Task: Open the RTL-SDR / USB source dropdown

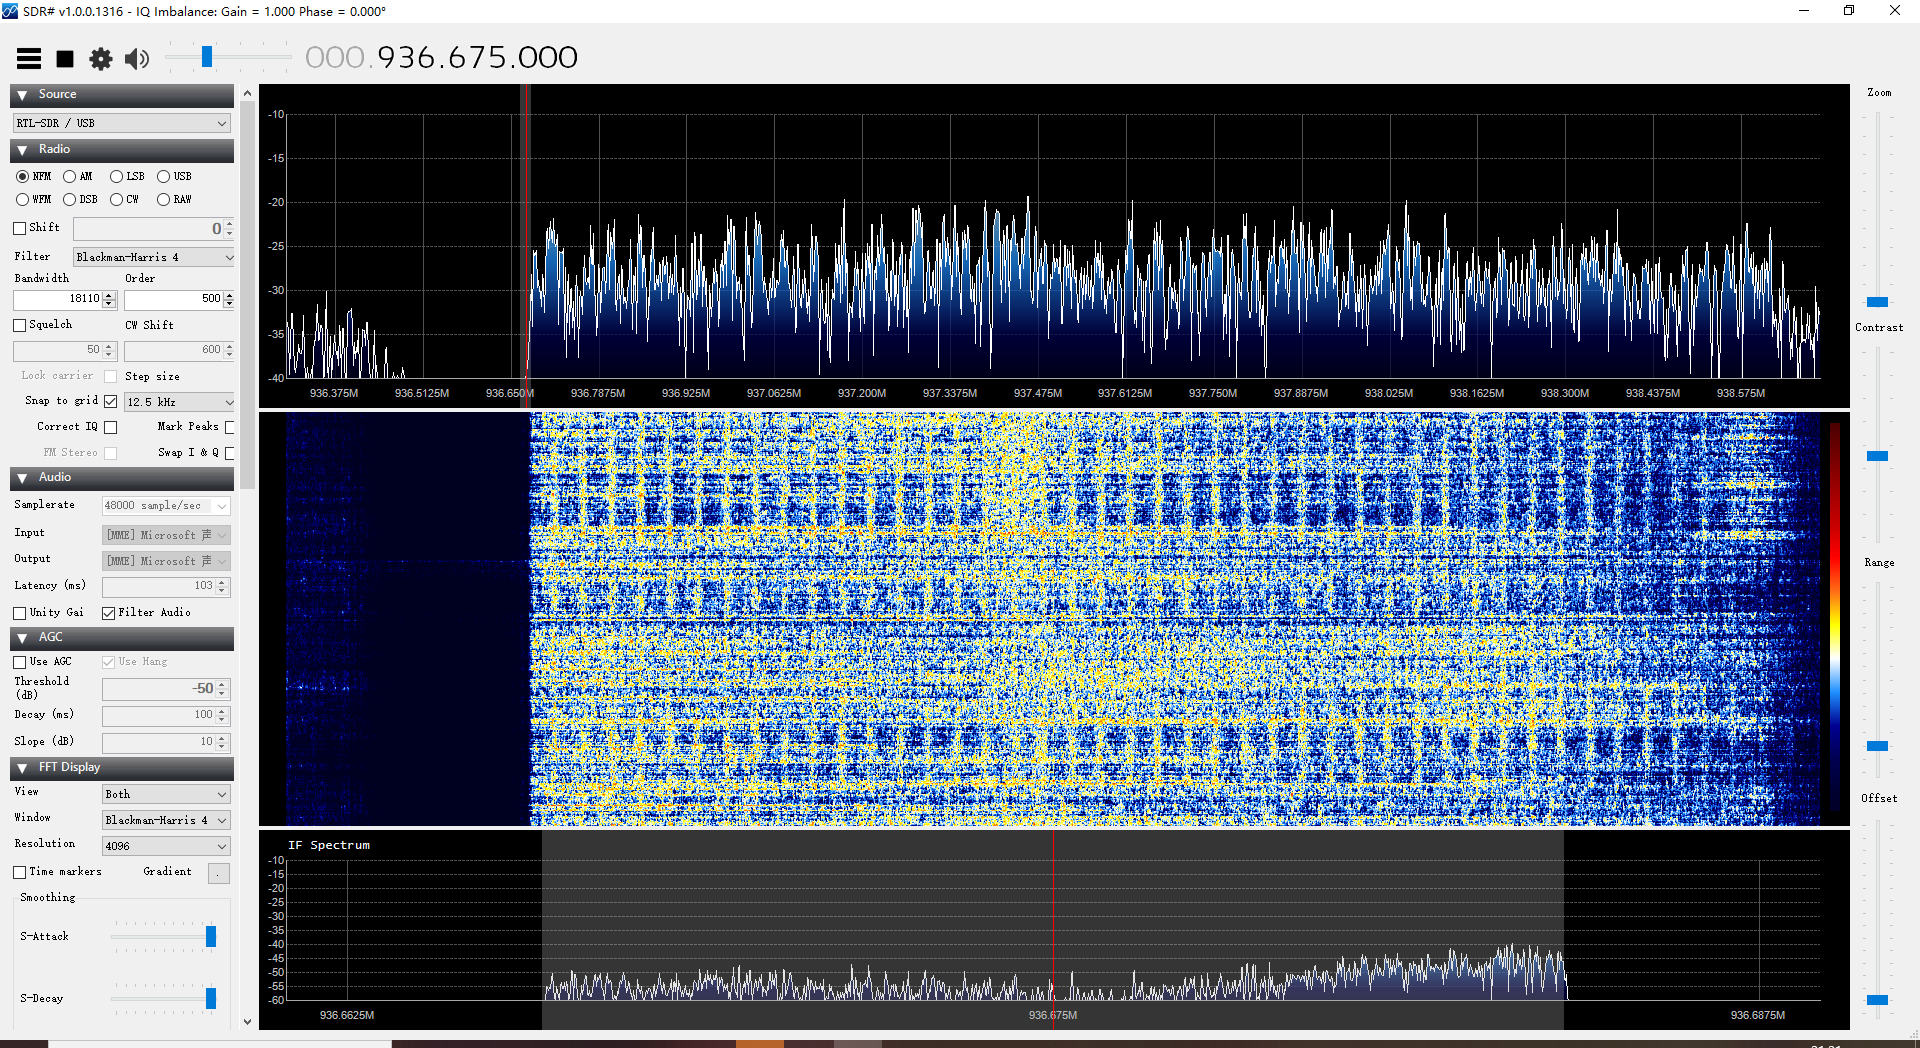Action: (x=122, y=123)
